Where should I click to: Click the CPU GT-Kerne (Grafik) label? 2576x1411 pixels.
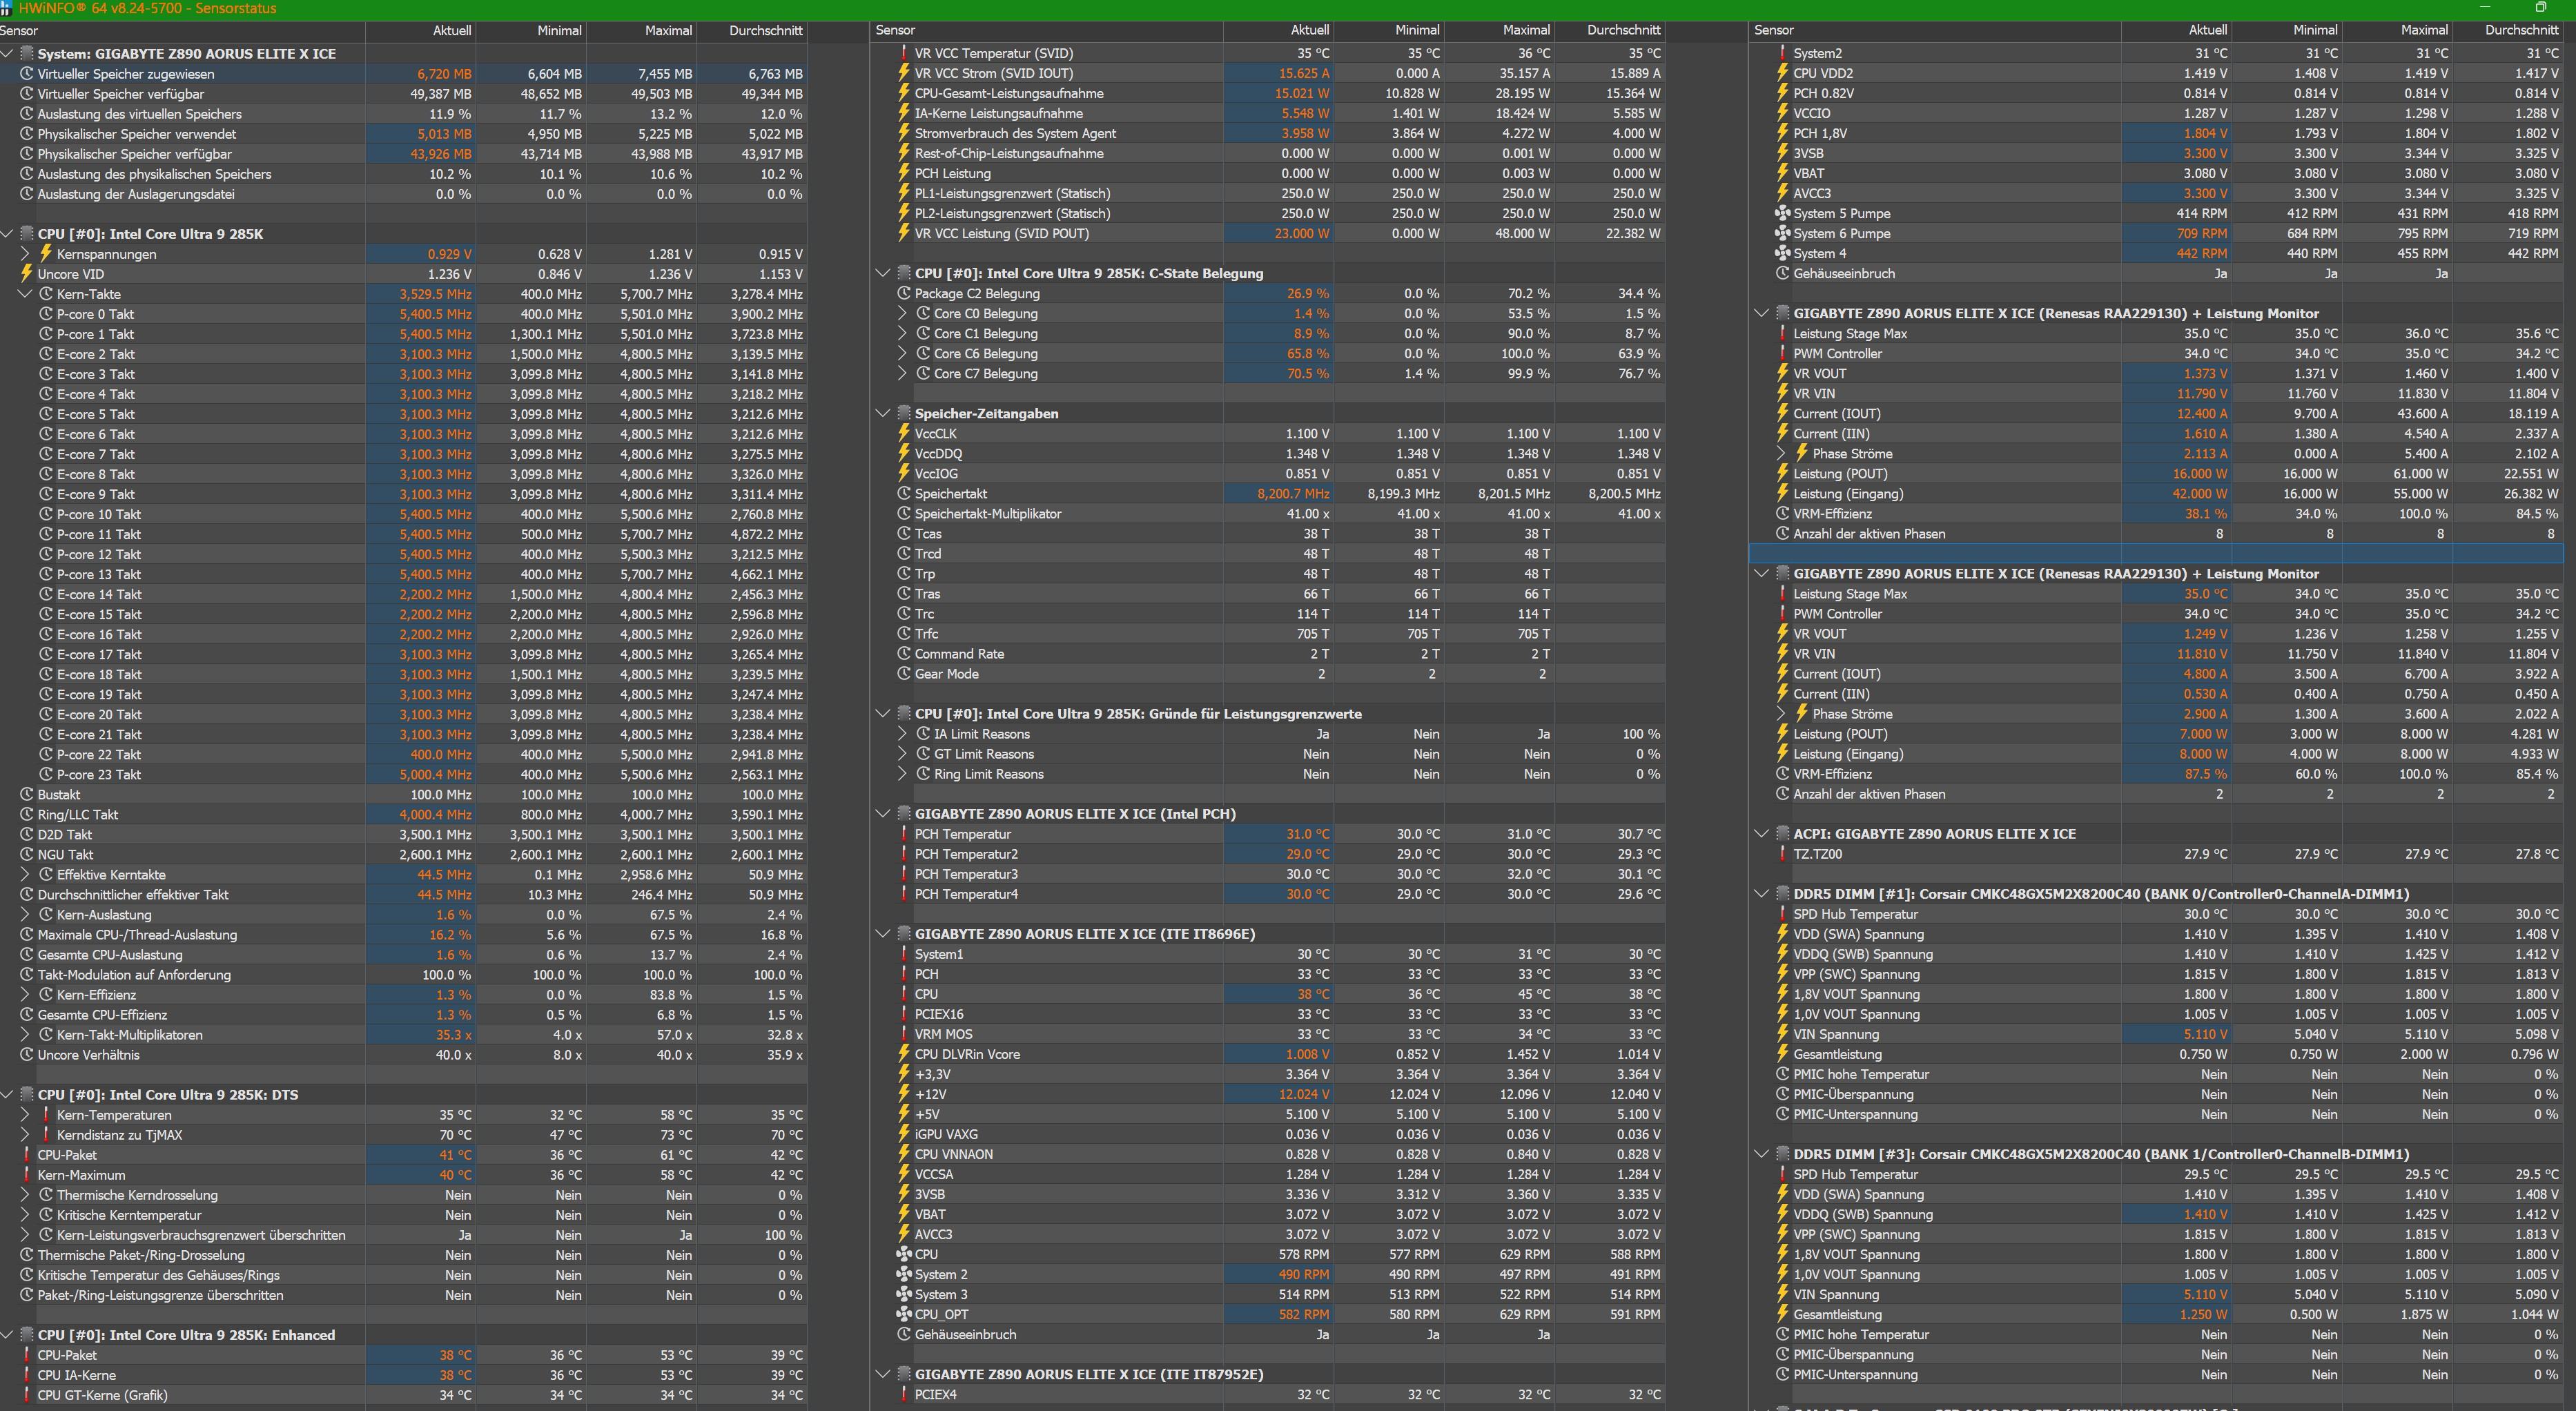pos(102,1395)
